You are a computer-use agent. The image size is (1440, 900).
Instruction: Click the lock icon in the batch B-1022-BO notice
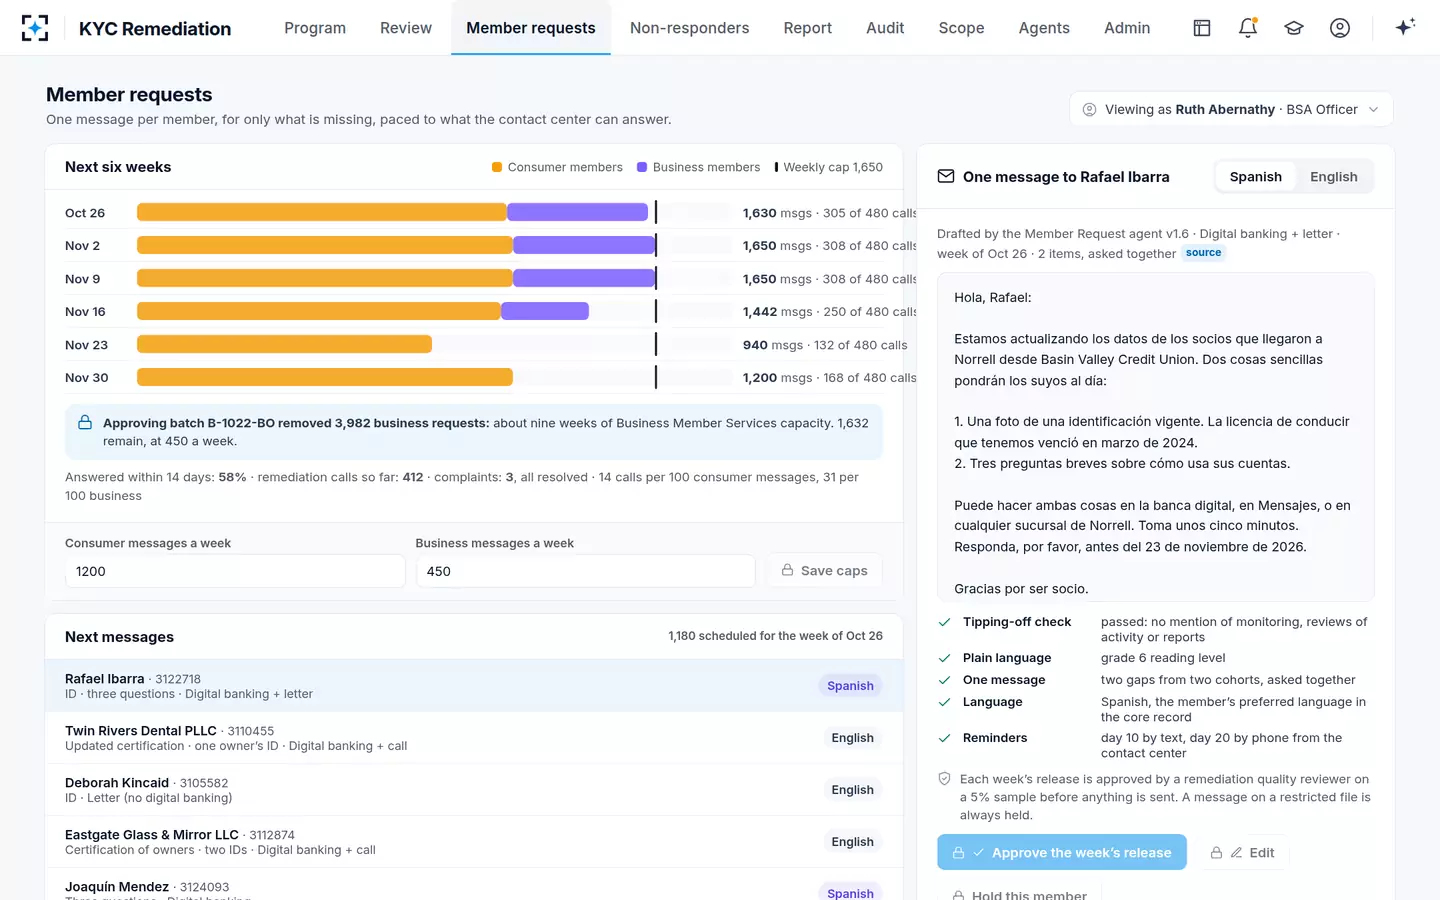pos(85,423)
